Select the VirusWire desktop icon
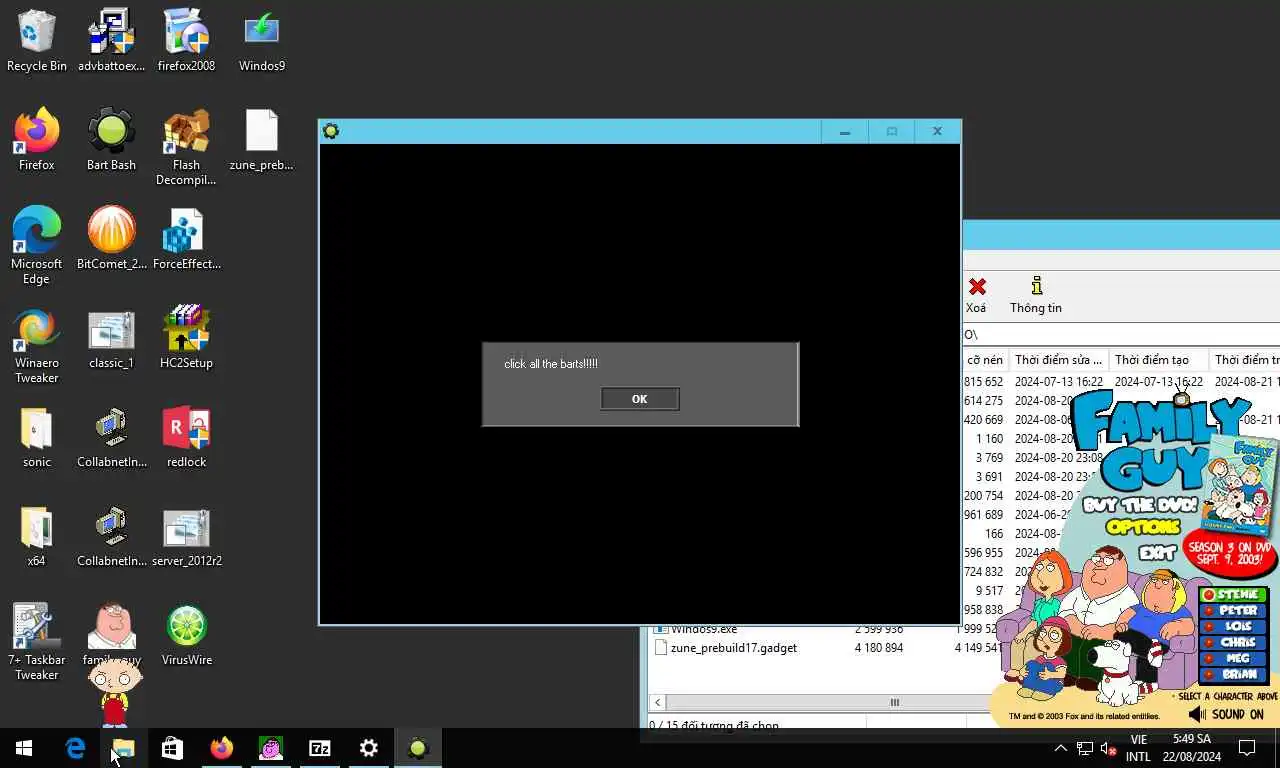This screenshot has width=1280, height=768. coord(186,635)
